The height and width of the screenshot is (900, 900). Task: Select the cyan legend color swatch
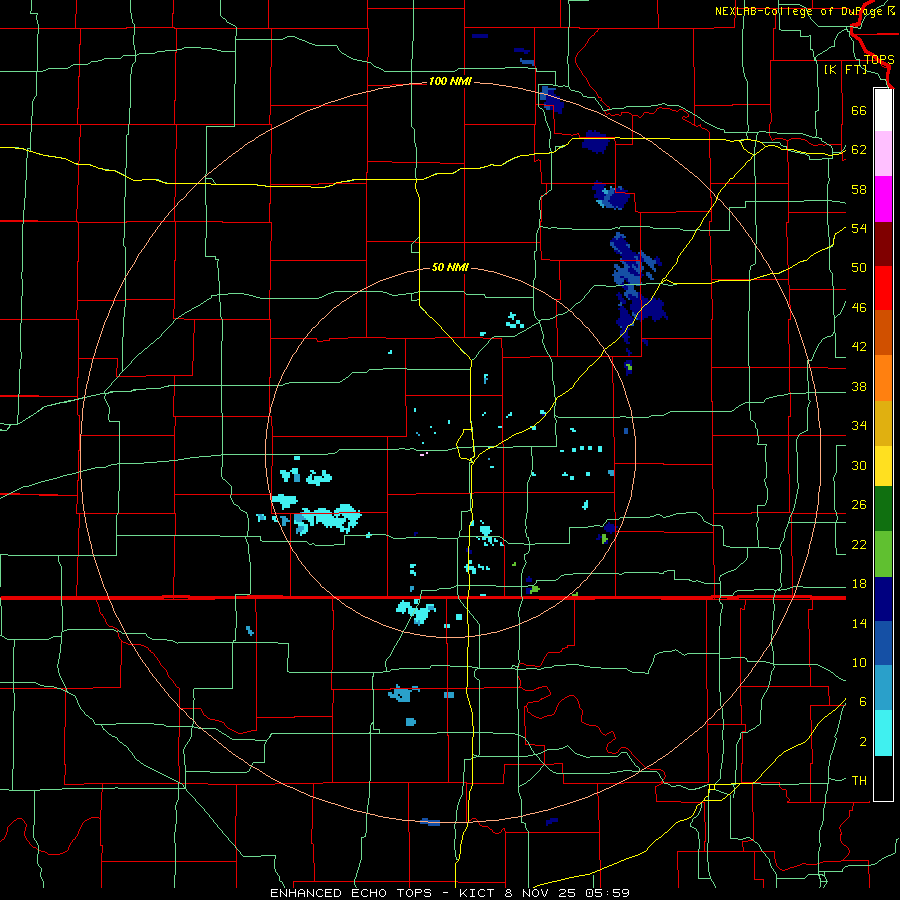(x=883, y=733)
